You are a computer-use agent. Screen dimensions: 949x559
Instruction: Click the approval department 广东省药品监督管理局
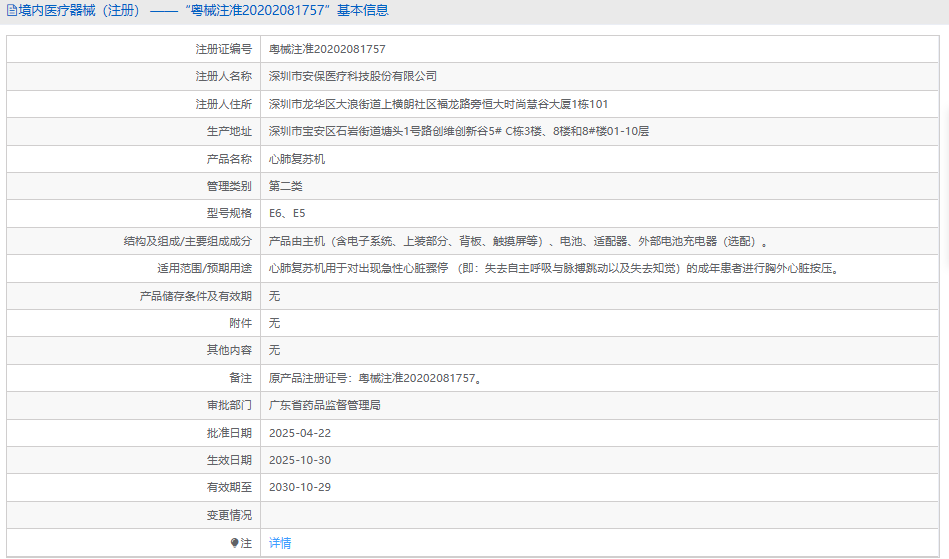[x=324, y=405]
